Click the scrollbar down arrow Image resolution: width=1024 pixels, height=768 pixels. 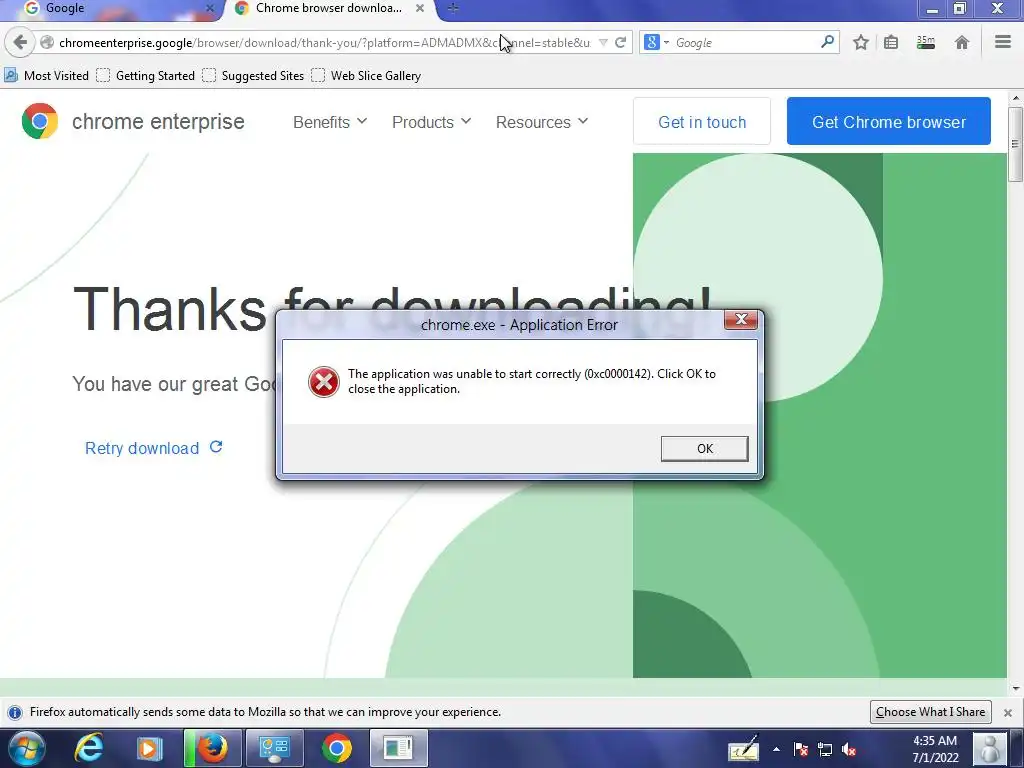tap(1016, 688)
